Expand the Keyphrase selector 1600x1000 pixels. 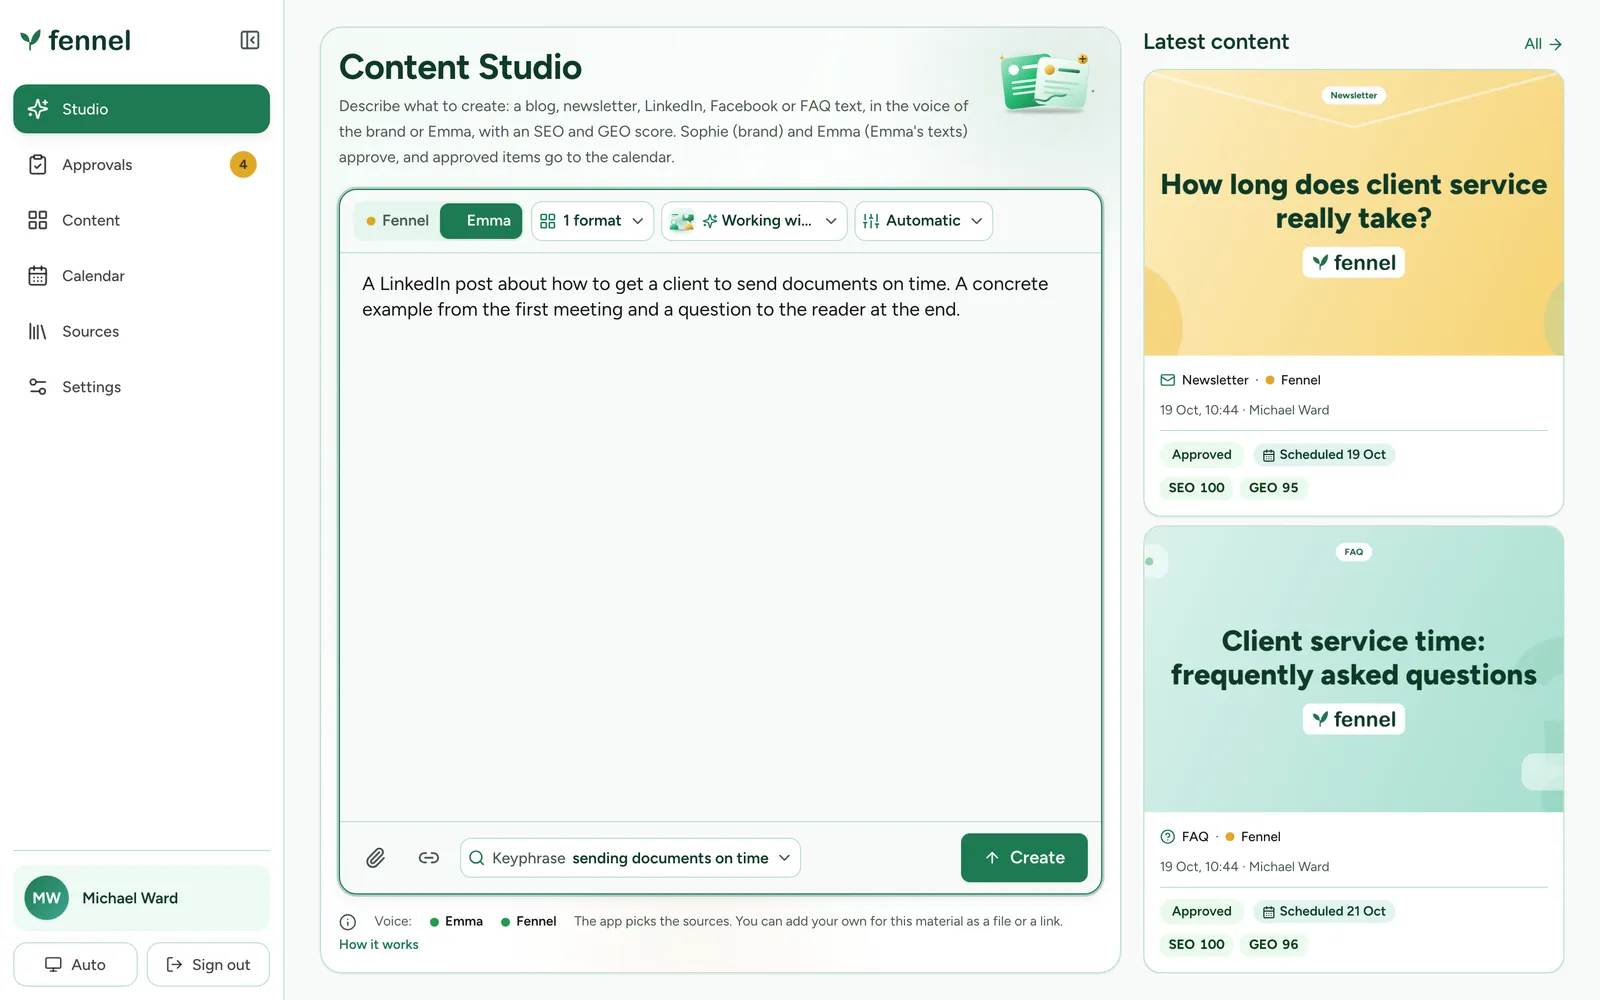tap(630, 858)
